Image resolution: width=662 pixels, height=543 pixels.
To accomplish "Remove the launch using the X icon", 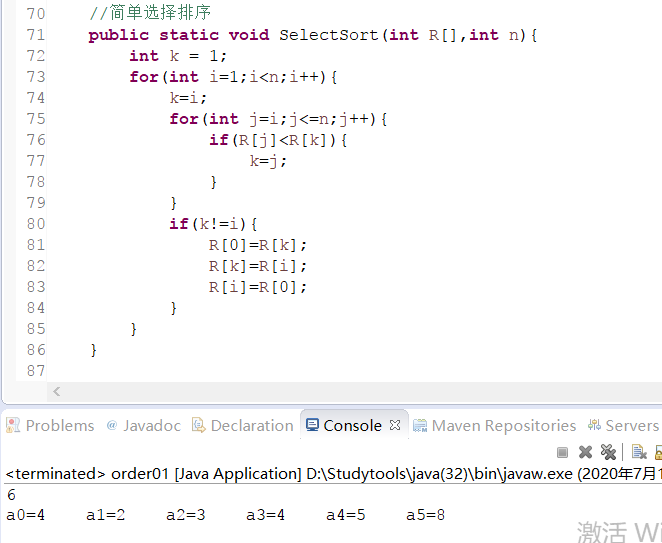I will pyautogui.click(x=586, y=452).
